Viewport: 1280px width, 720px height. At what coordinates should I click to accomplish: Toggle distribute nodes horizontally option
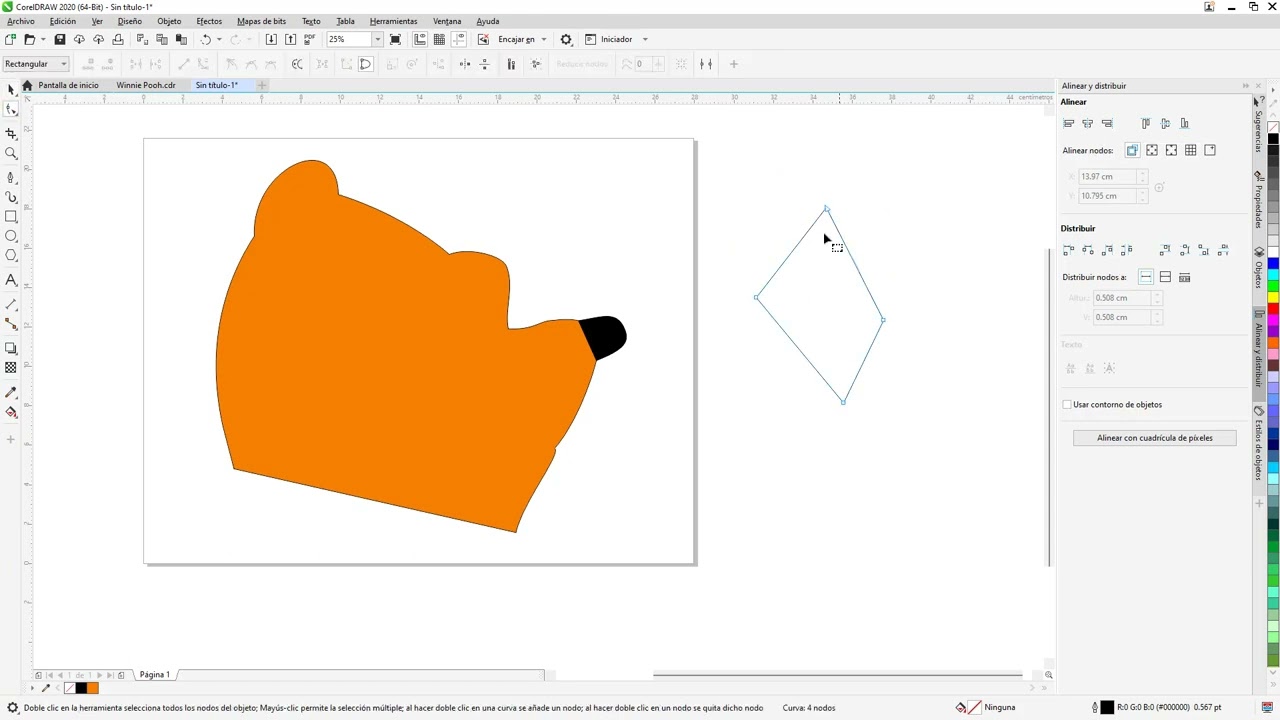click(1146, 277)
